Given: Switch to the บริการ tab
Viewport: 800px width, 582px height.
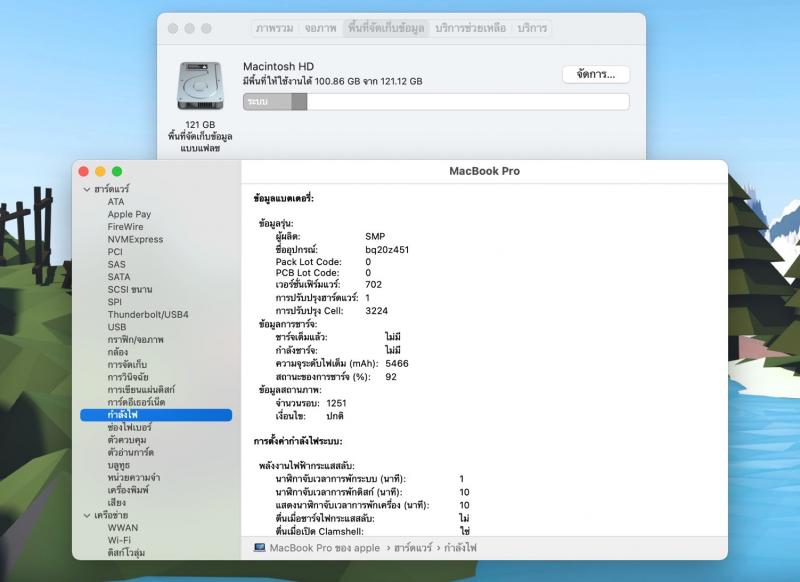Looking at the screenshot, I should pyautogui.click(x=532, y=28).
